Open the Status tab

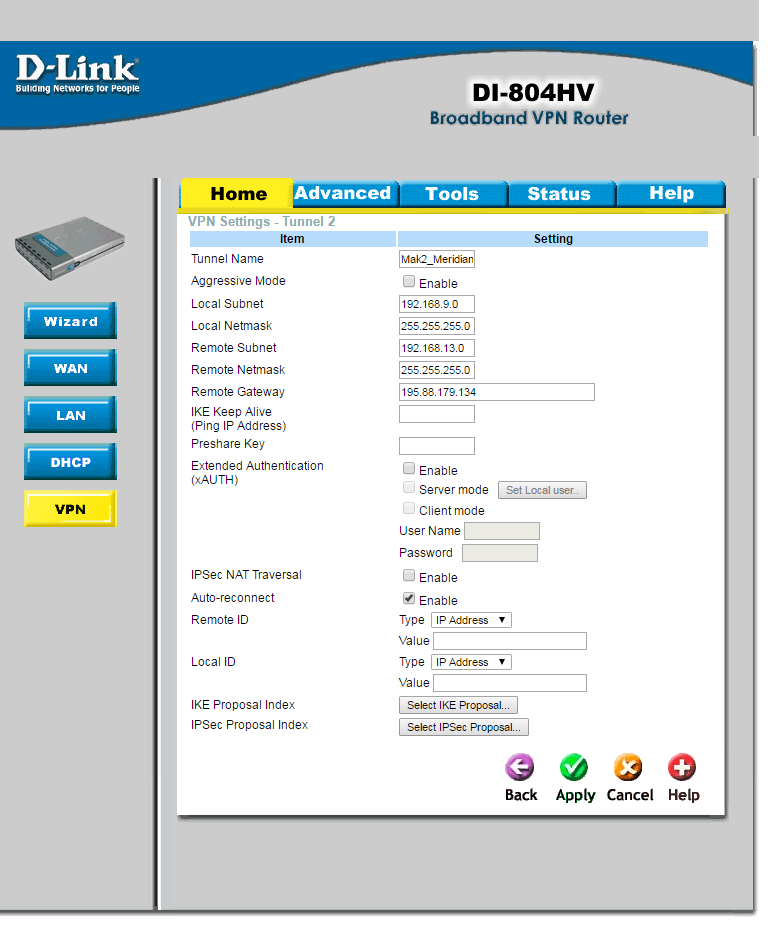[561, 194]
